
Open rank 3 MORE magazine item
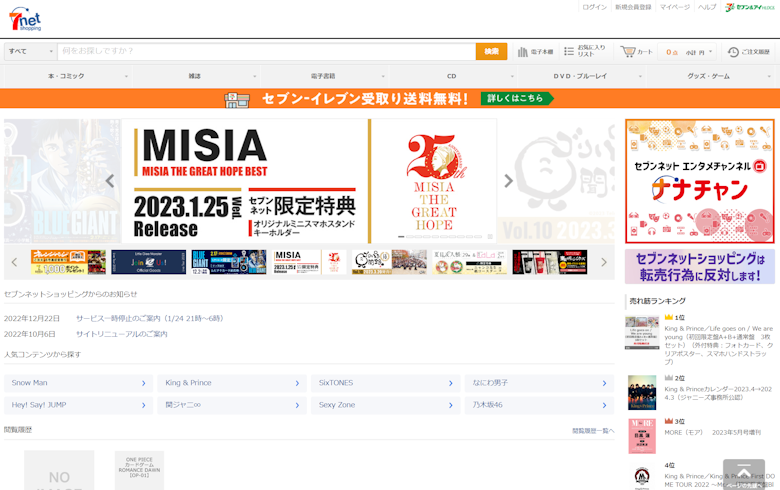click(x=712, y=433)
